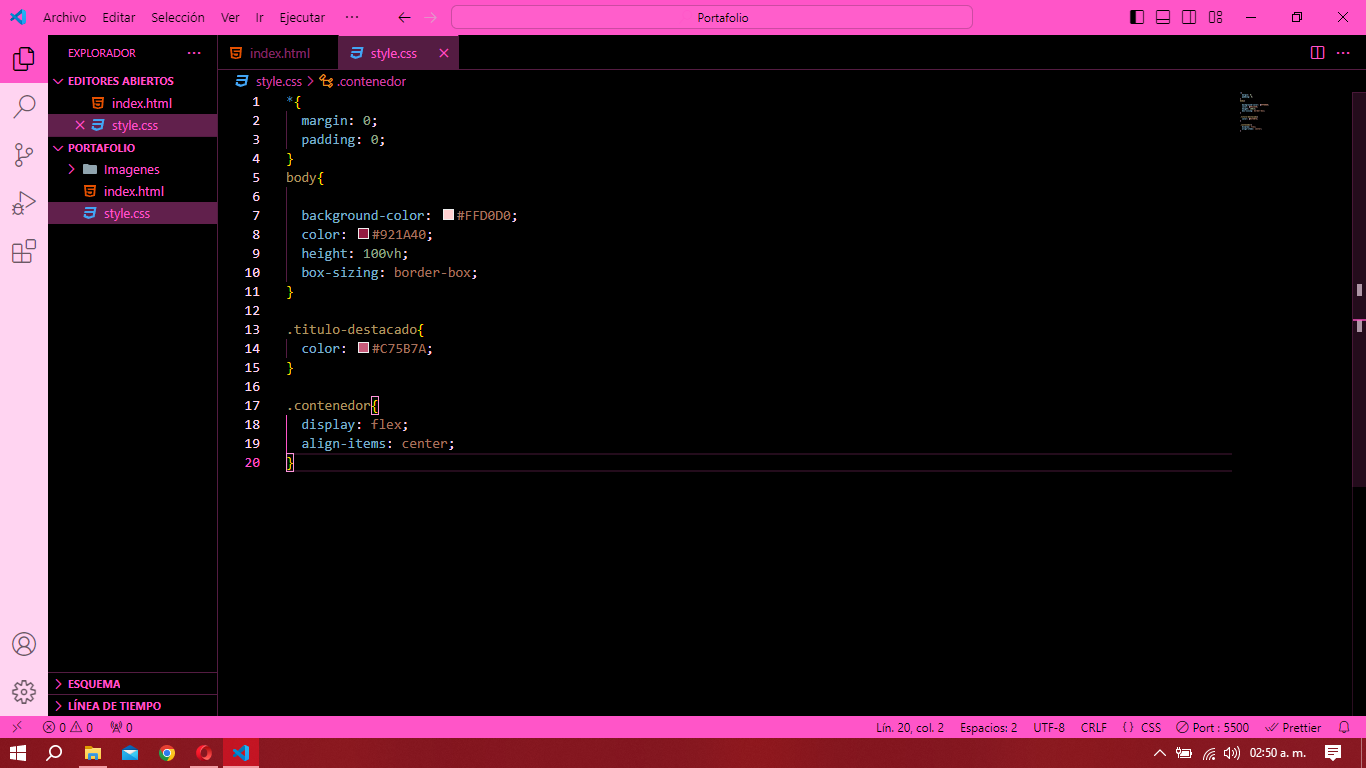This screenshot has height=768, width=1366.
Task: Open the Ir menu
Action: click(x=259, y=17)
